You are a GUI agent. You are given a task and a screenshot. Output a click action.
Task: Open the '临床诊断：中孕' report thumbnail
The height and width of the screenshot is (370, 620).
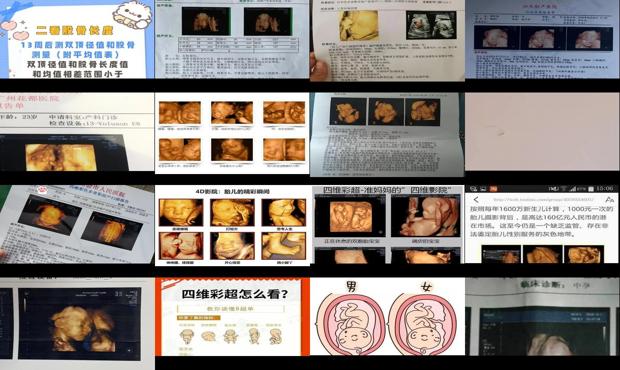coord(542,317)
